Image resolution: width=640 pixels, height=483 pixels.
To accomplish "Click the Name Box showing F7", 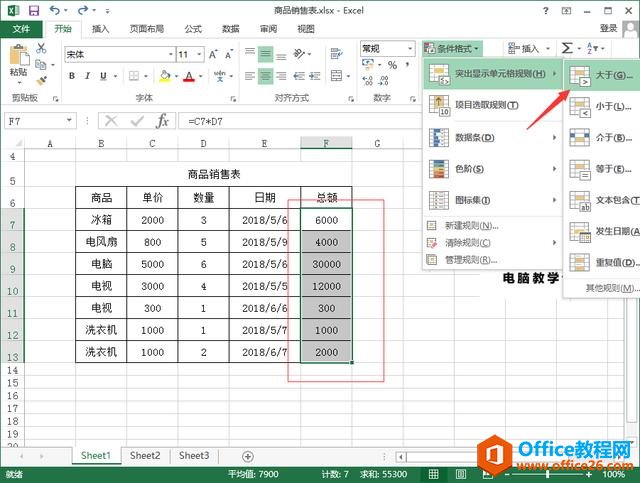I will tap(40, 121).
